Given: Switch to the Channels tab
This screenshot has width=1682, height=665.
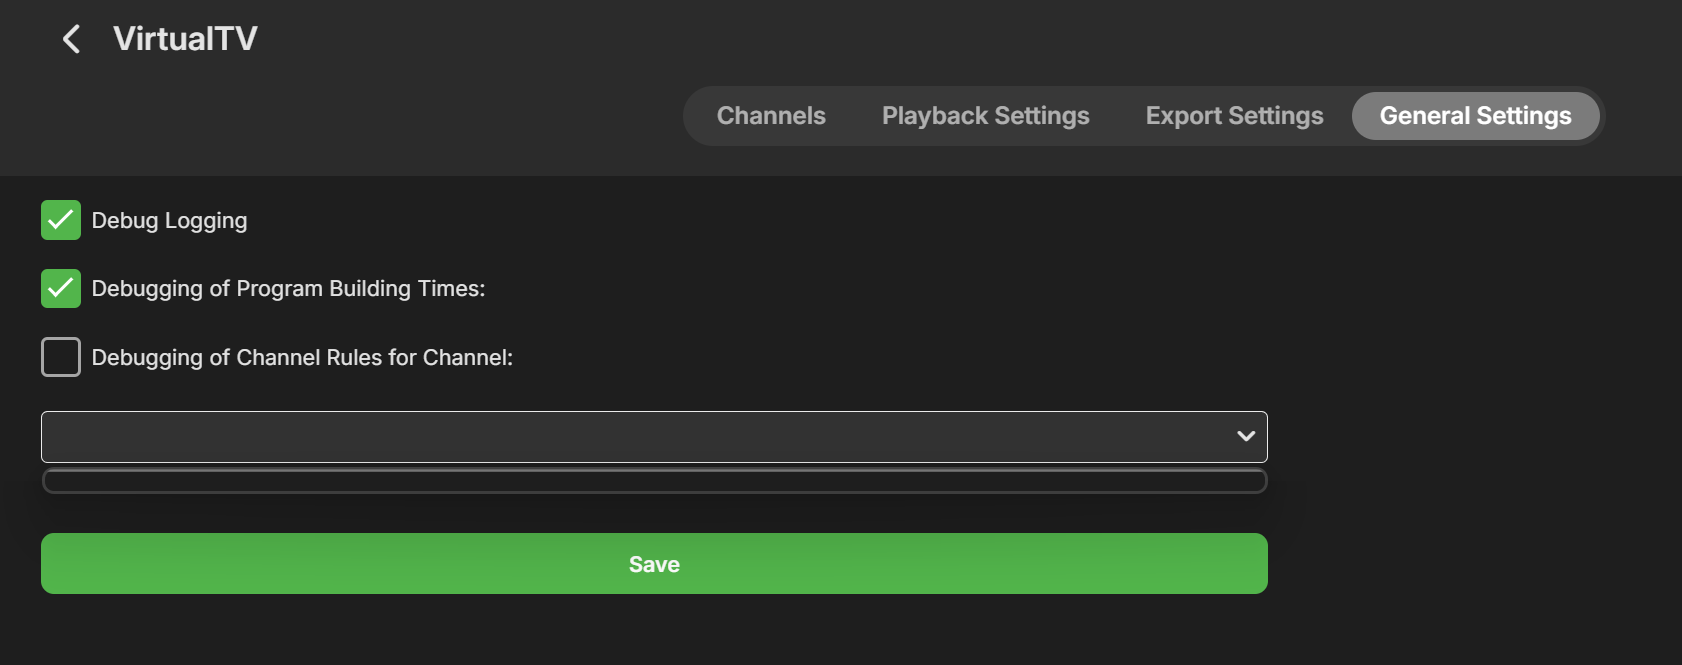Looking at the screenshot, I should 771,116.
